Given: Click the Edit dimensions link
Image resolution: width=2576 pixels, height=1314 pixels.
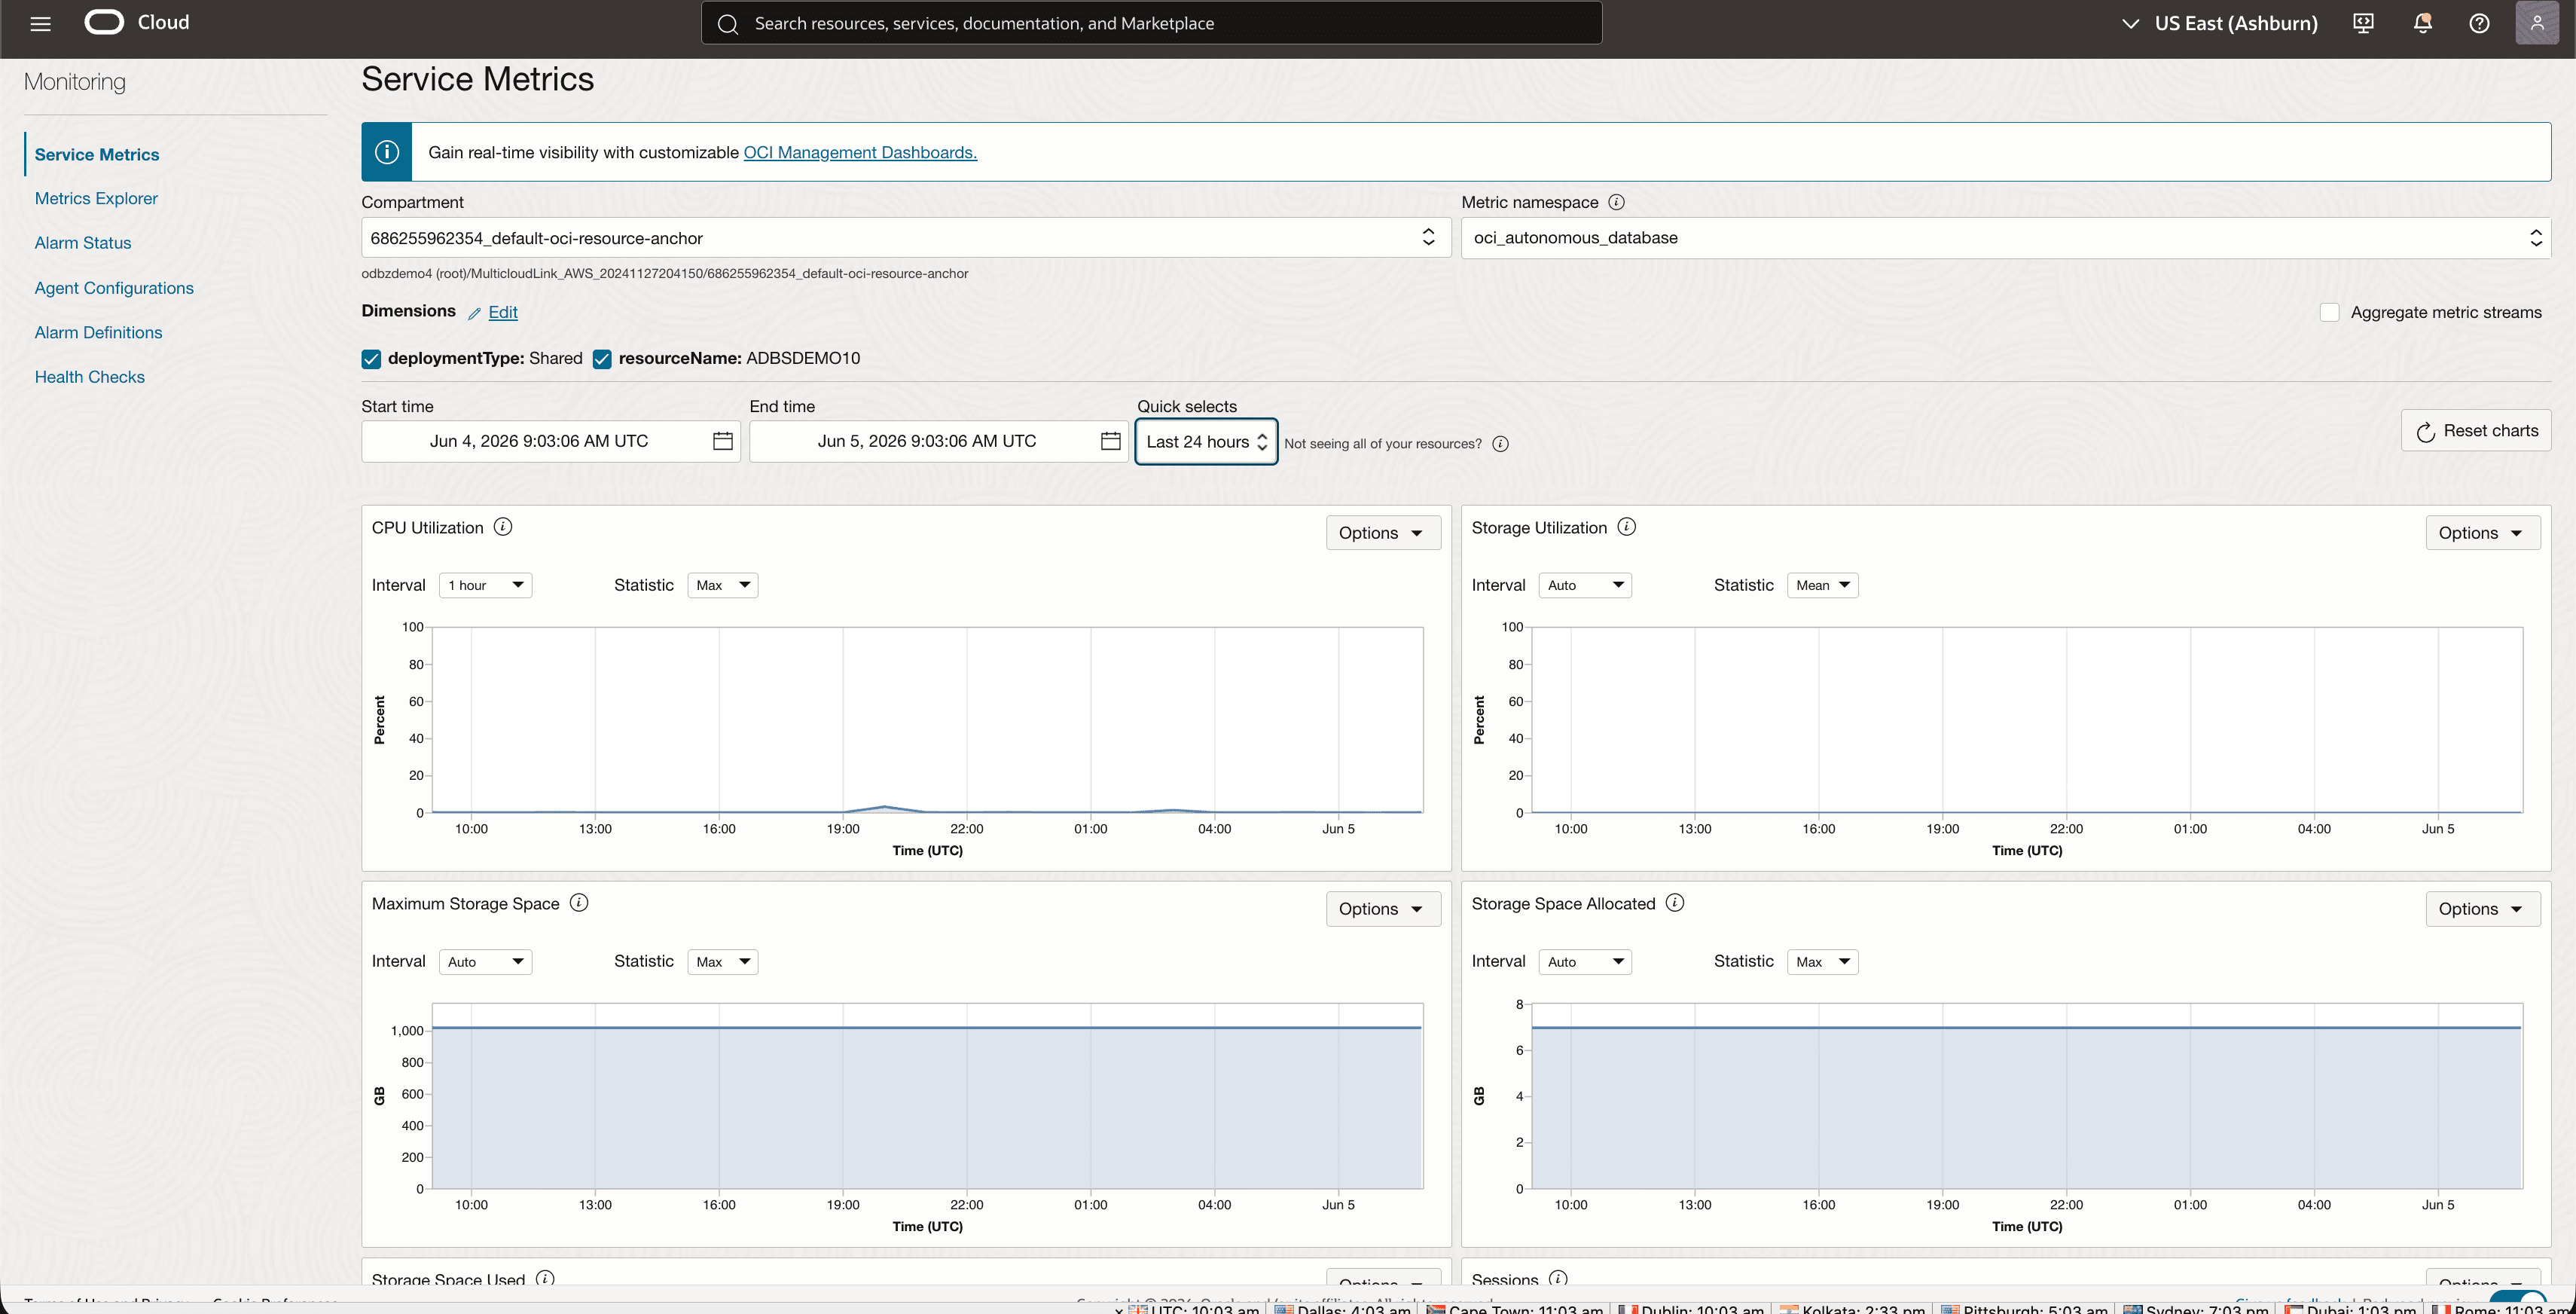Looking at the screenshot, I should 503,312.
